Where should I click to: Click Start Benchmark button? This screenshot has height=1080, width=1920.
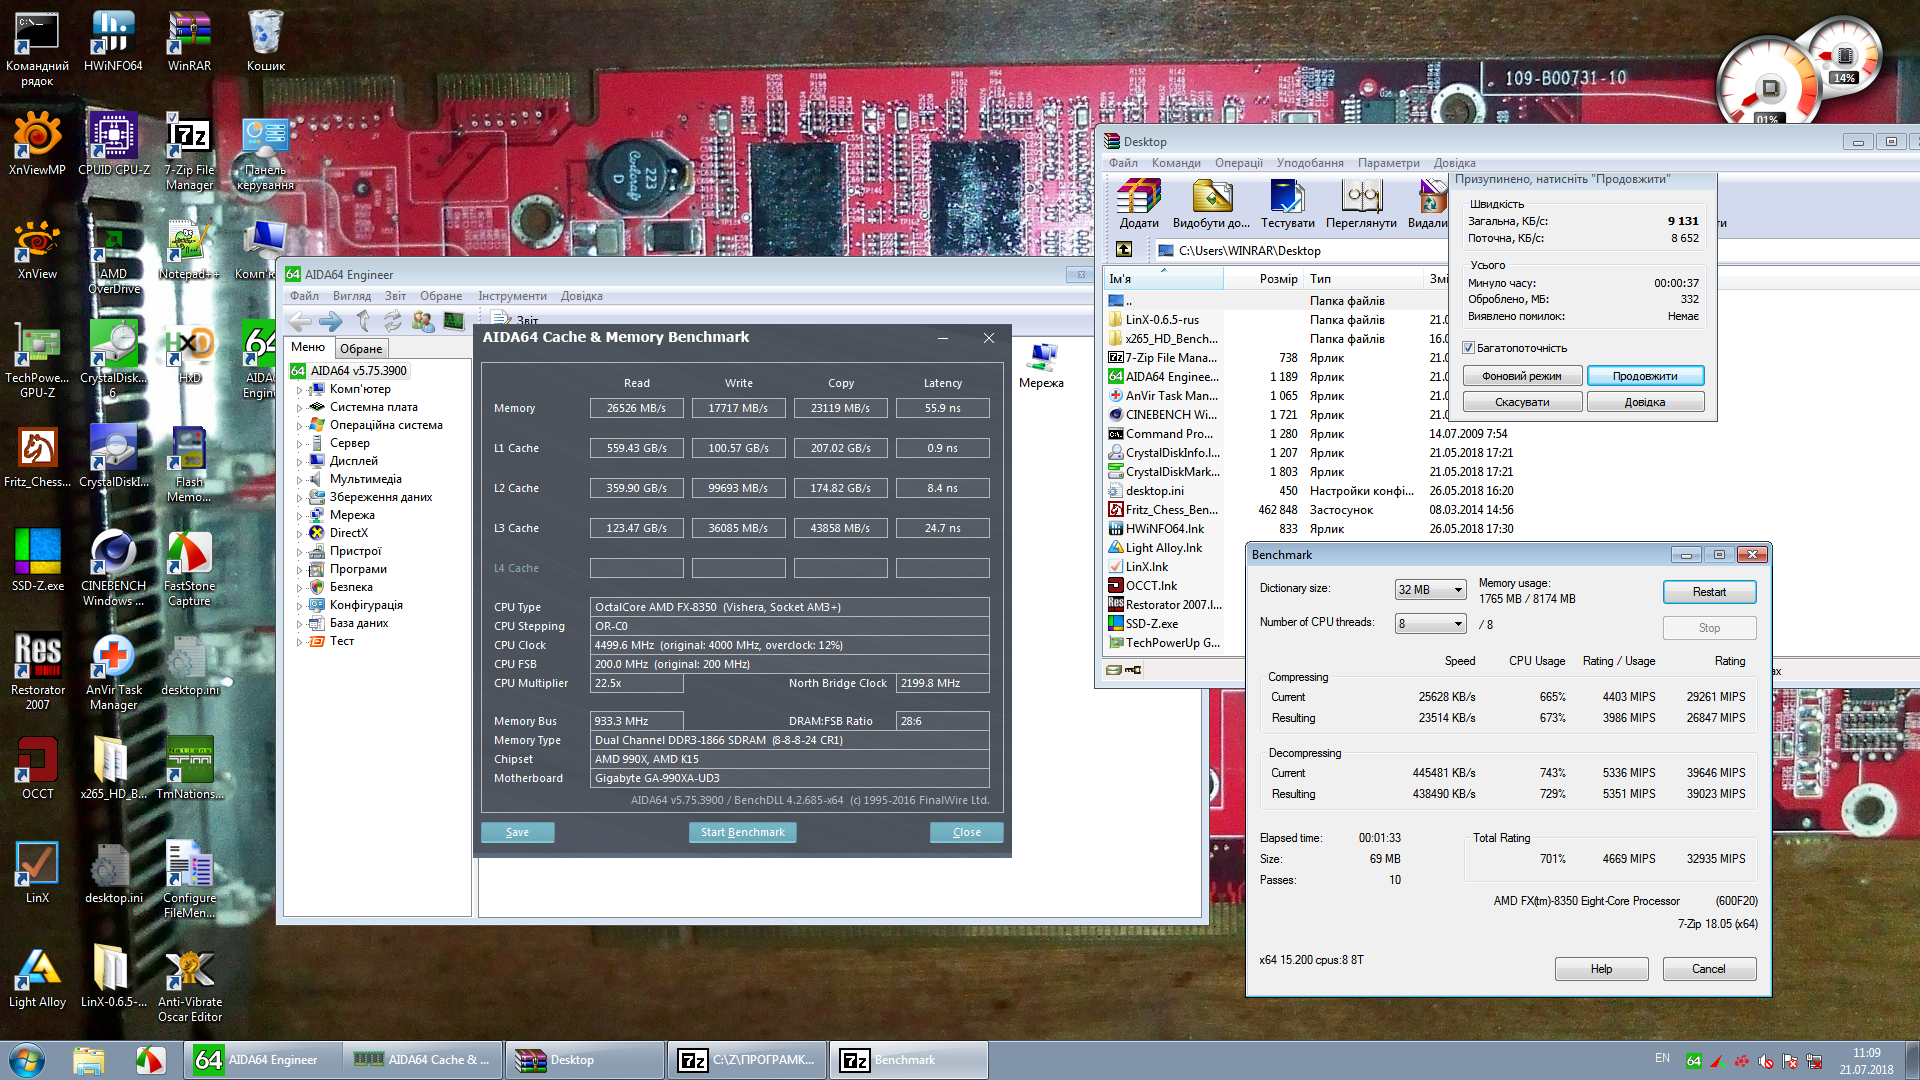pos(742,832)
